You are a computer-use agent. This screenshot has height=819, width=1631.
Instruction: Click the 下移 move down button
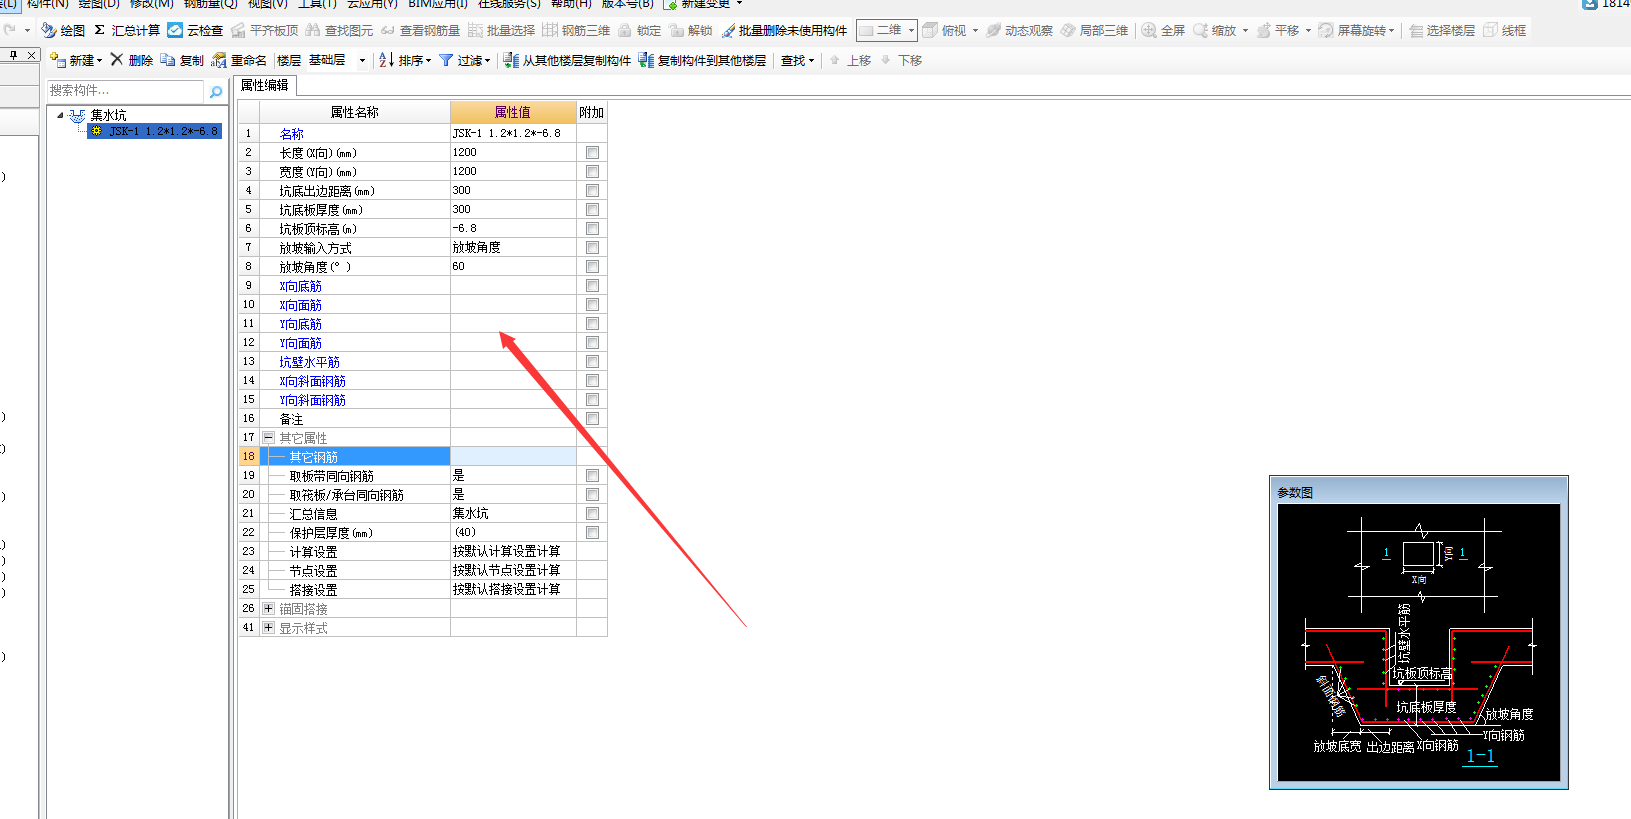(x=901, y=60)
